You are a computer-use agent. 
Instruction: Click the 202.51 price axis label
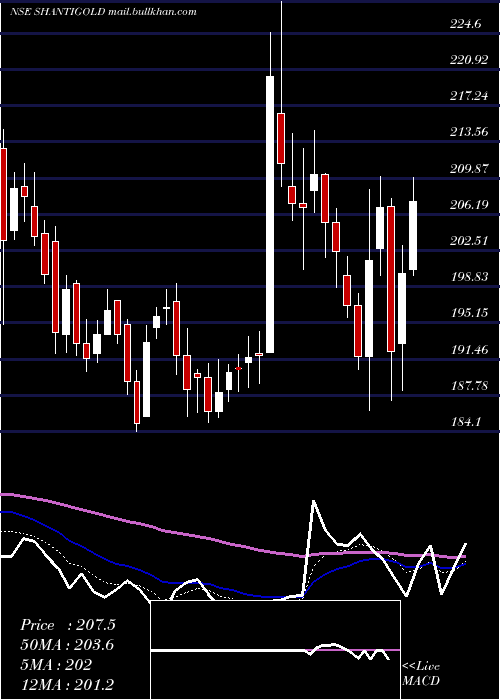[469, 241]
